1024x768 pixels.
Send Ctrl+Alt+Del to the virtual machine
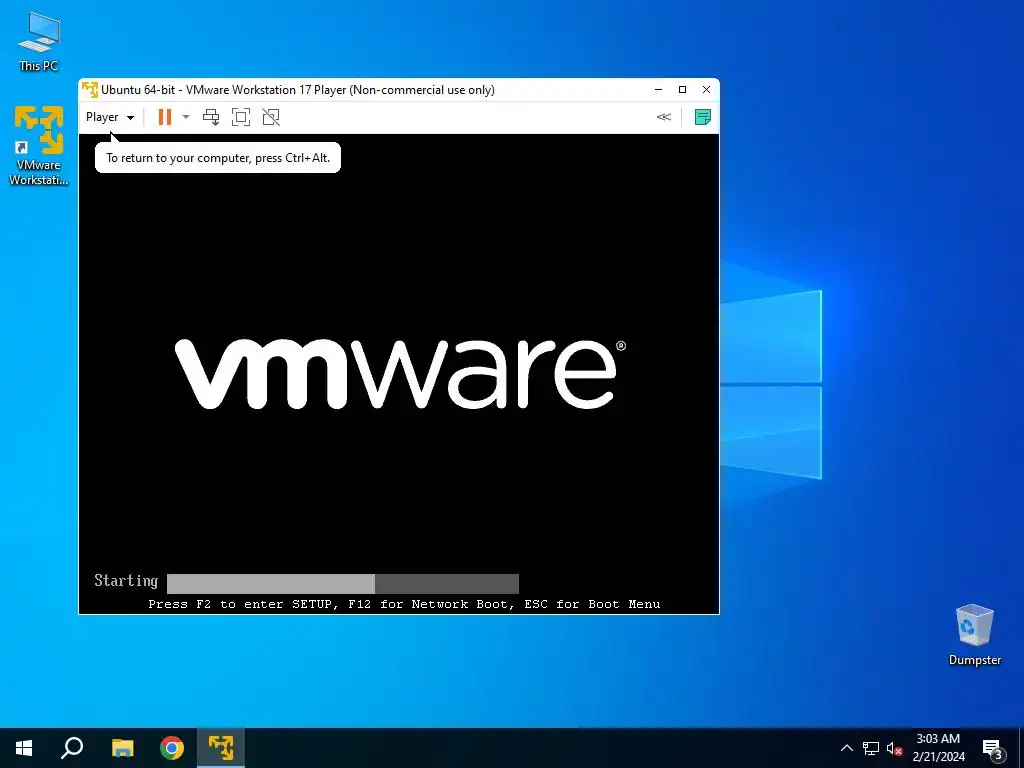tap(211, 117)
